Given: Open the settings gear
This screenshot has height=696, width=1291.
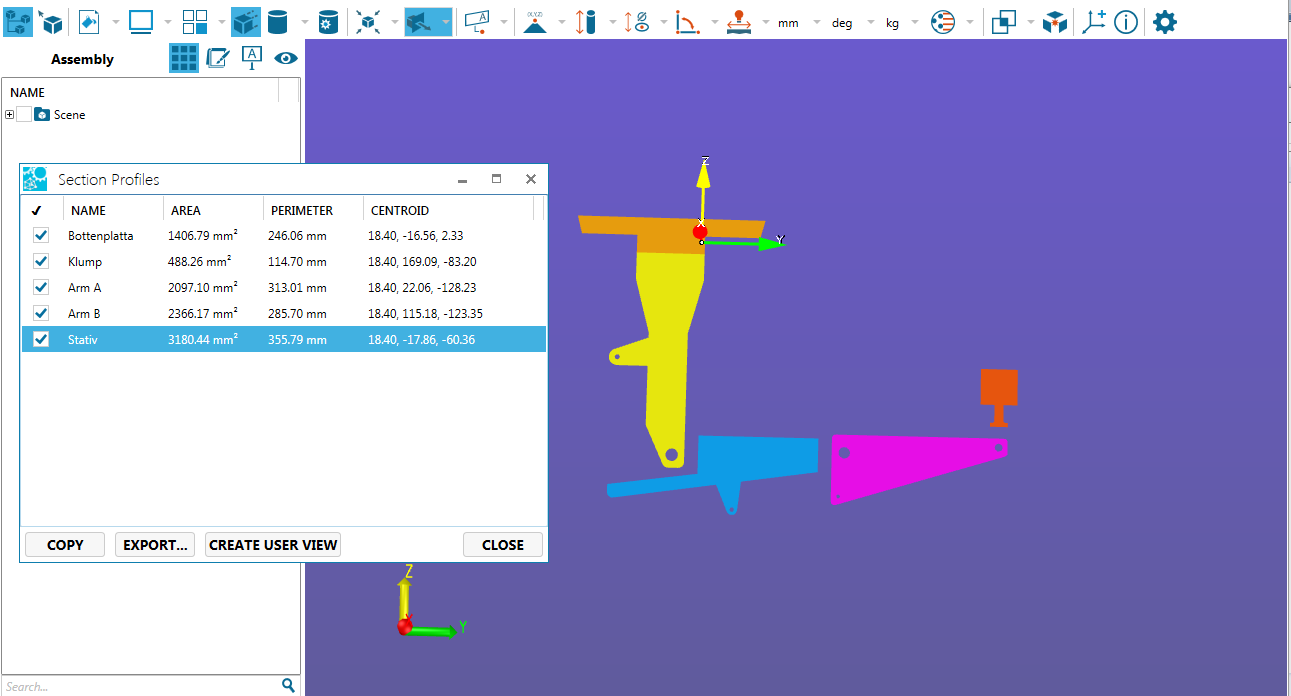Looking at the screenshot, I should (1164, 22).
